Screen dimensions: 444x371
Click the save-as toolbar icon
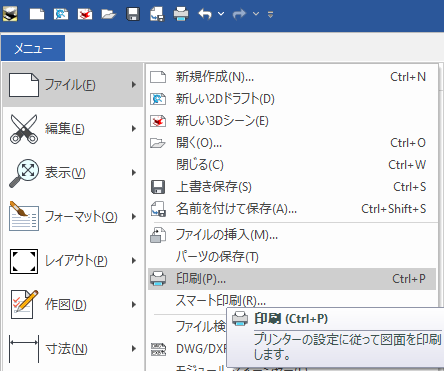[x=157, y=14]
